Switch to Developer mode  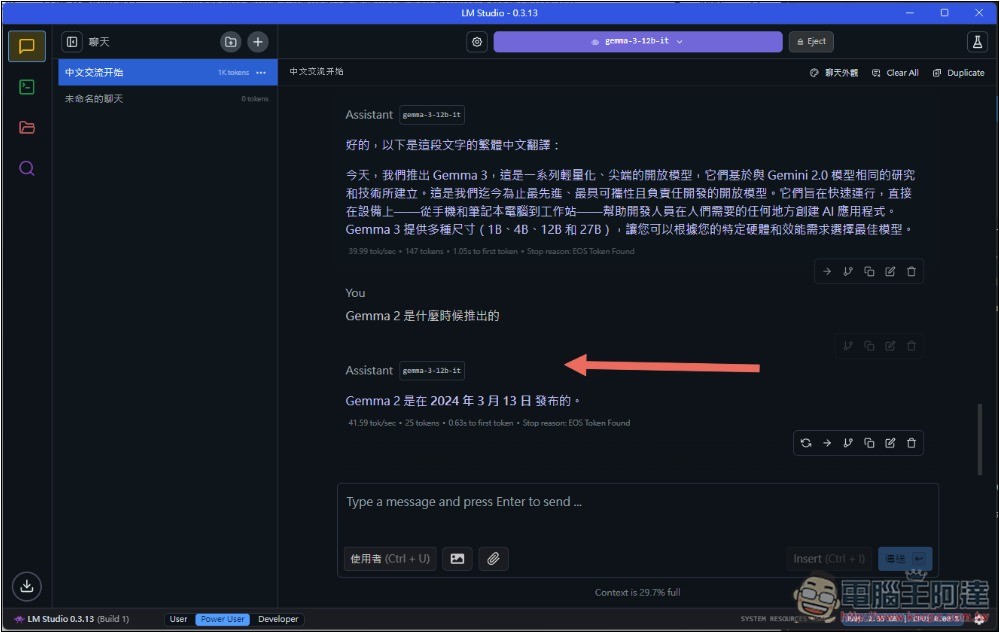(278, 619)
